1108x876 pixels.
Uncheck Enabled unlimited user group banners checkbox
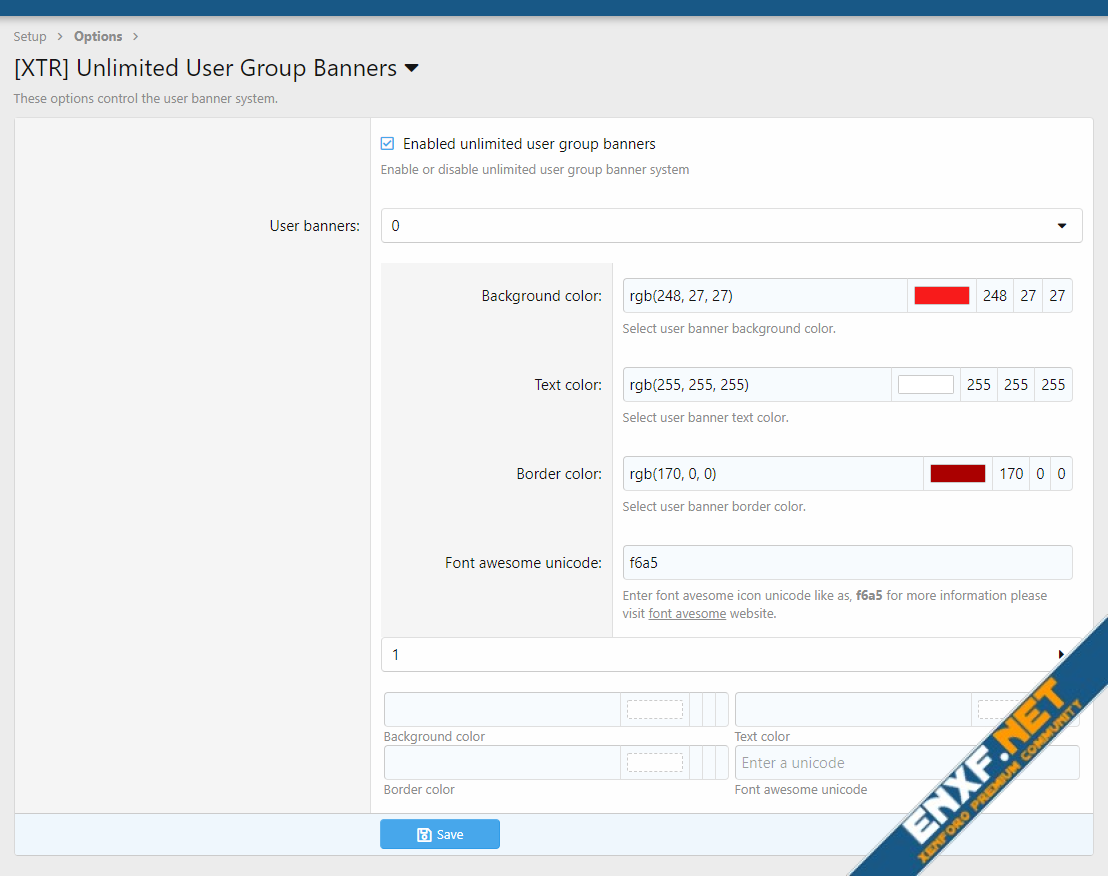388,144
